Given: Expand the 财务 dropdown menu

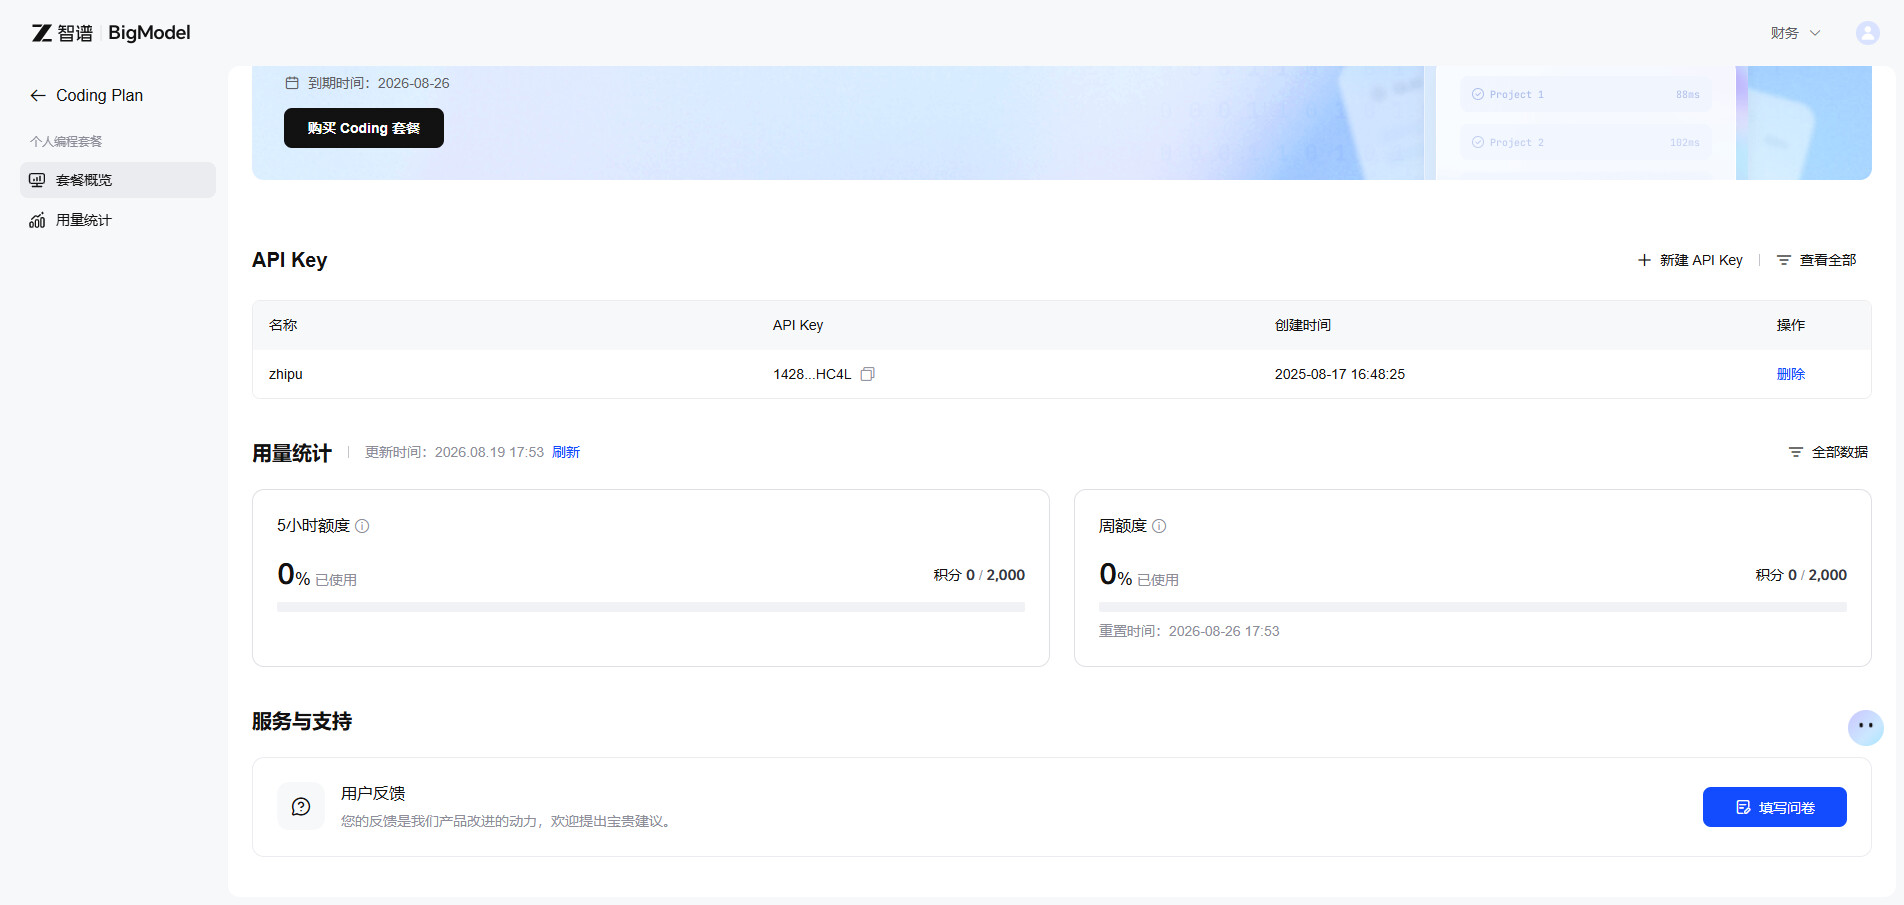Looking at the screenshot, I should point(1796,33).
